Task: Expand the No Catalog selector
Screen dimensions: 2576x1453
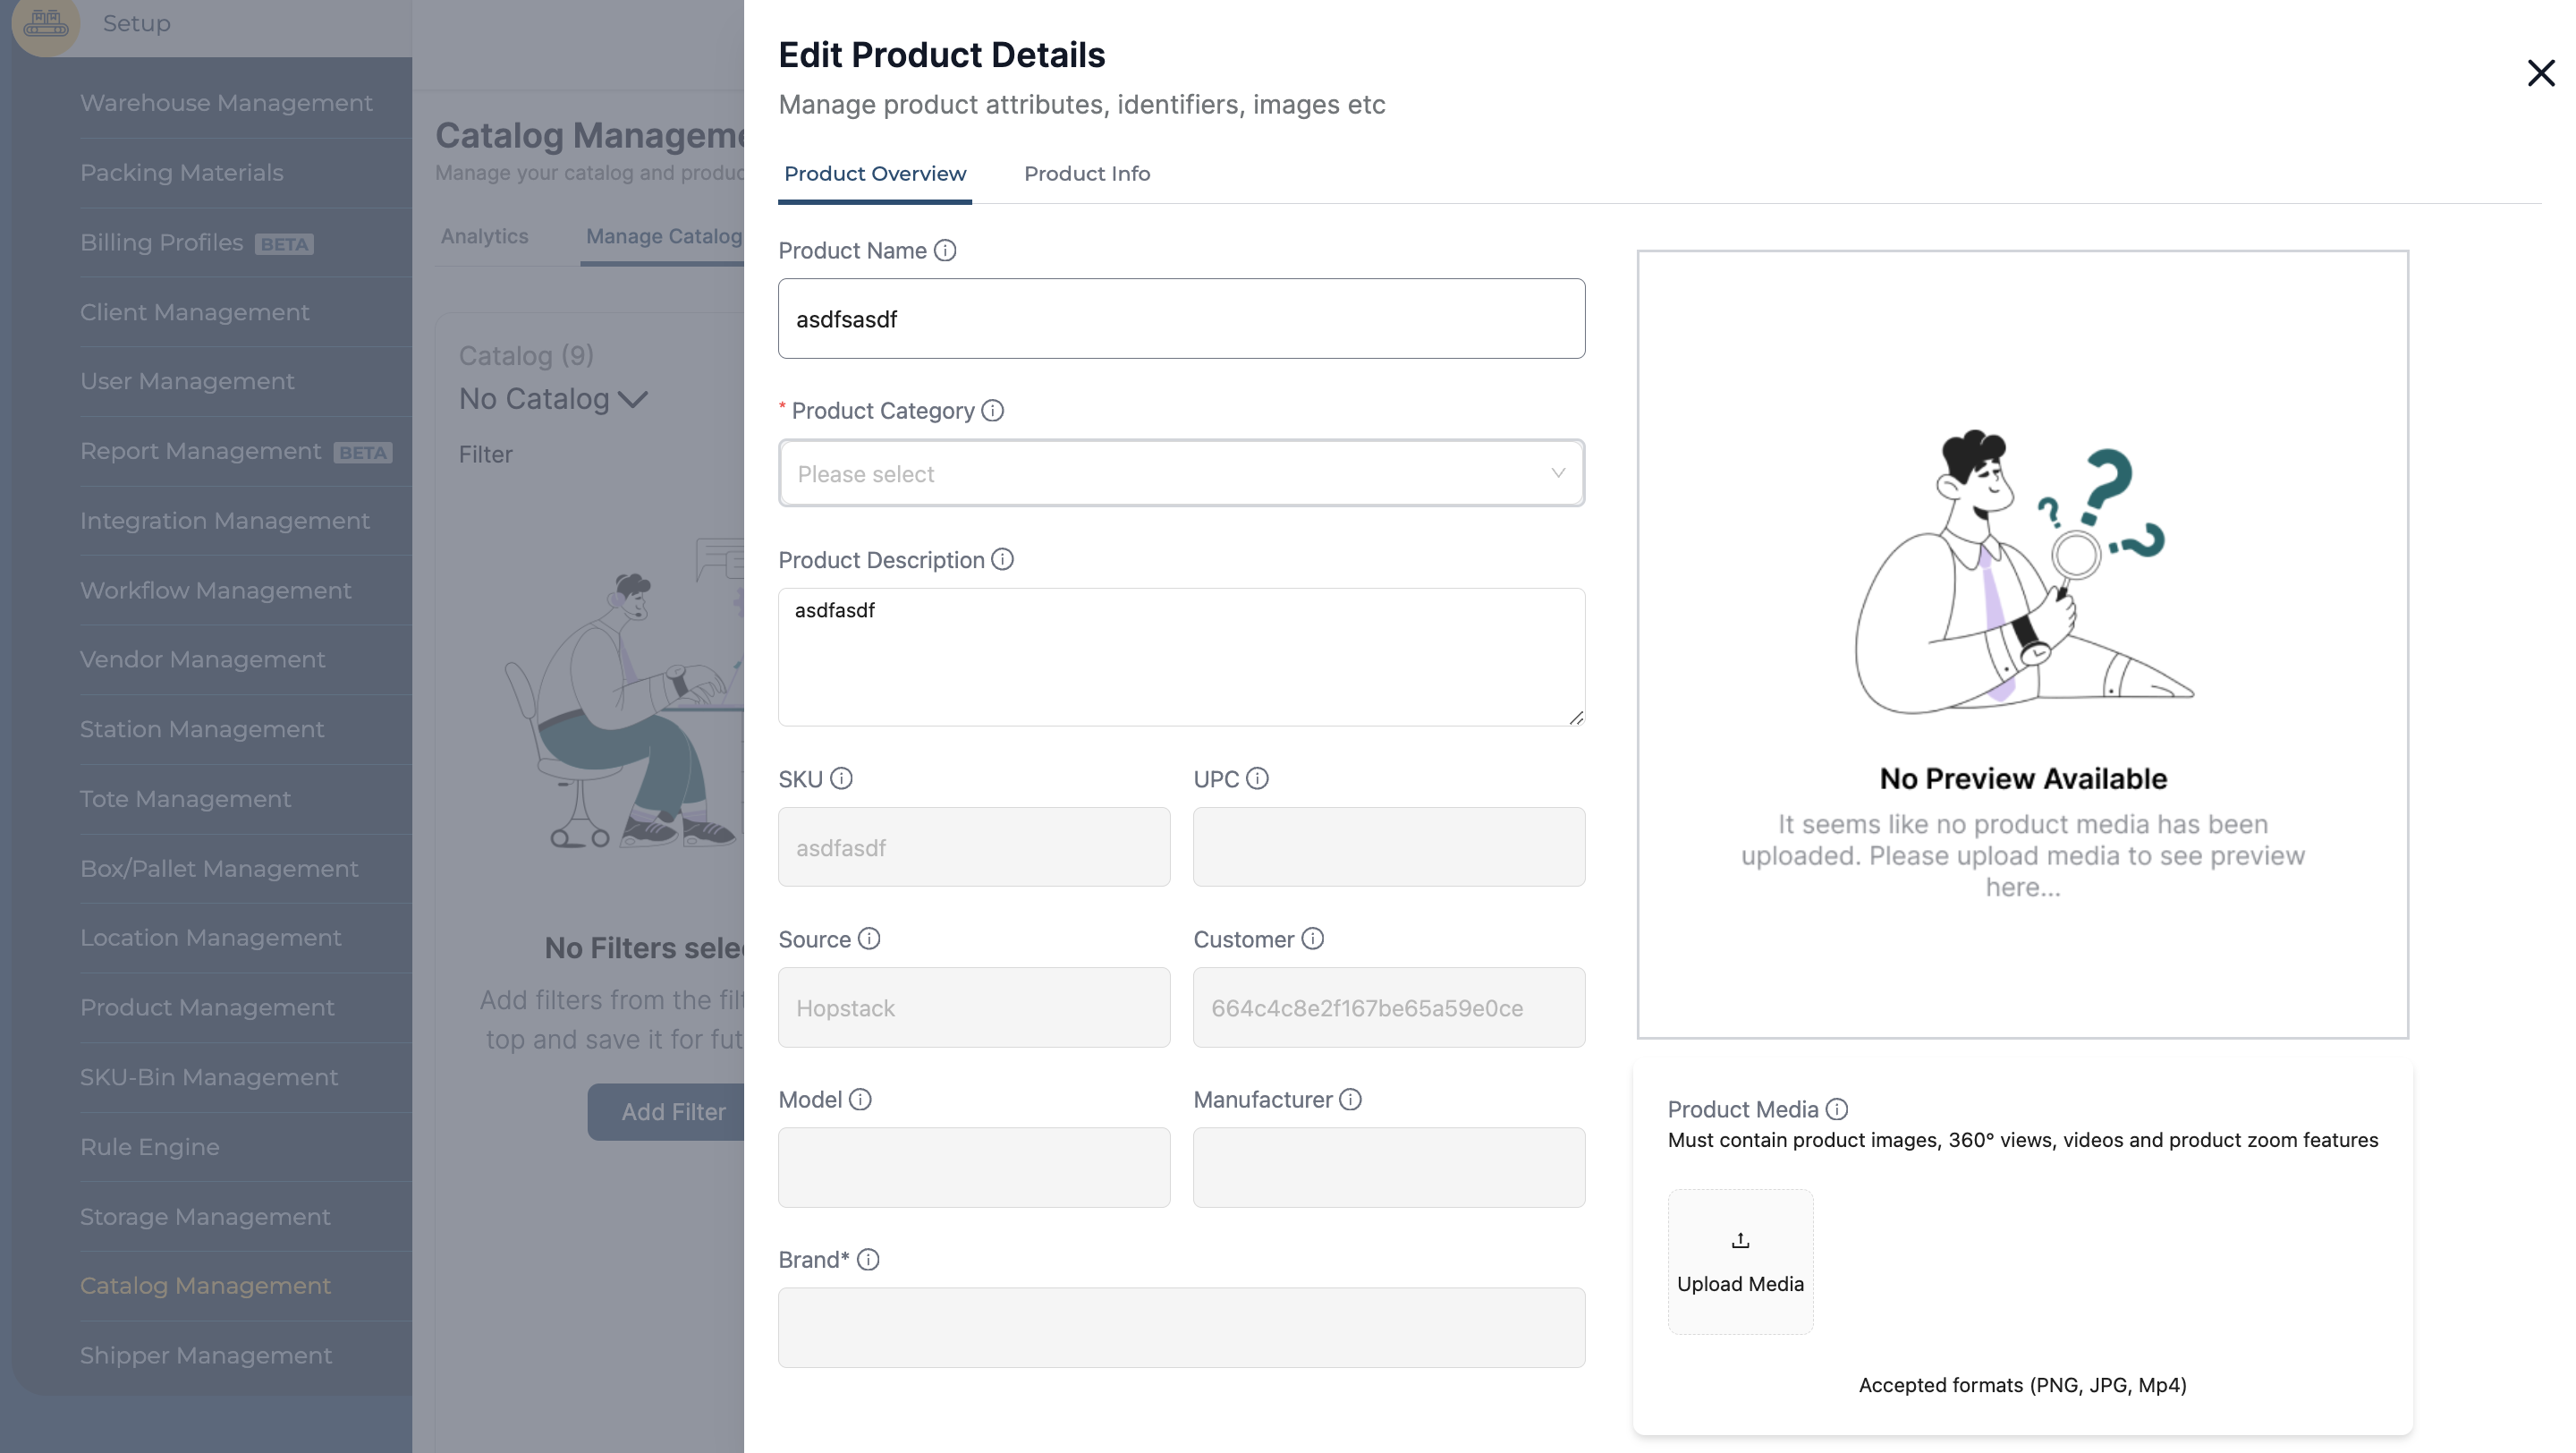Action: click(x=553, y=399)
